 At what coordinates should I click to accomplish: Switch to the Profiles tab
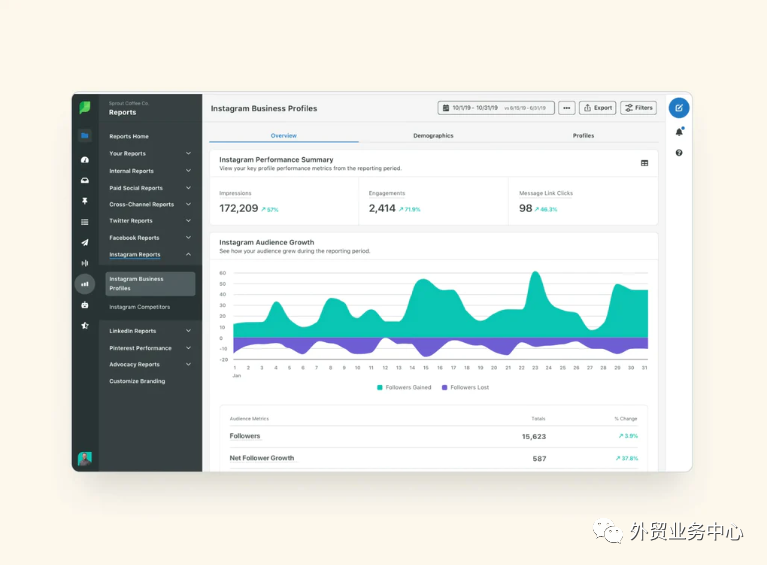pos(583,136)
